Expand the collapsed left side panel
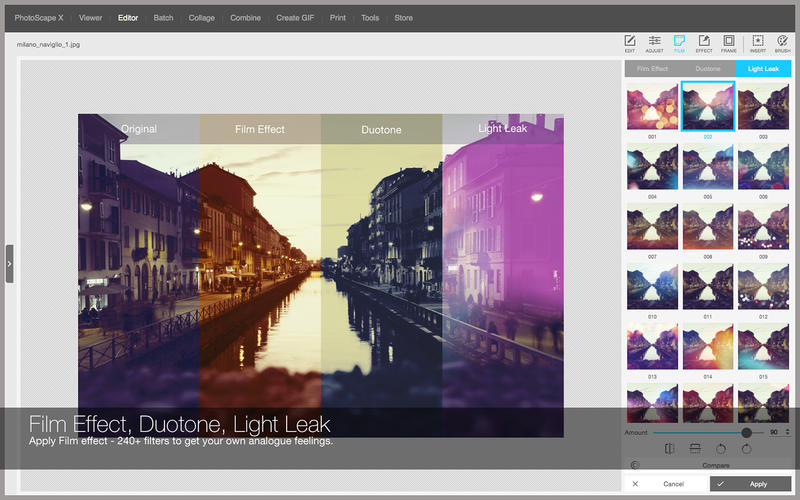Image resolution: width=800 pixels, height=500 pixels. click(x=9, y=264)
